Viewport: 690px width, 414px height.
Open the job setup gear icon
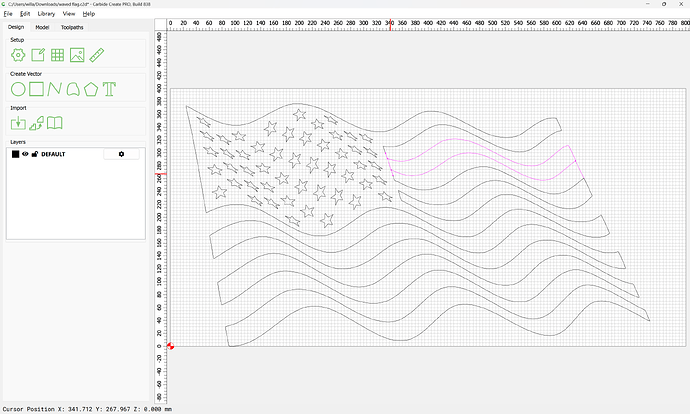18,54
